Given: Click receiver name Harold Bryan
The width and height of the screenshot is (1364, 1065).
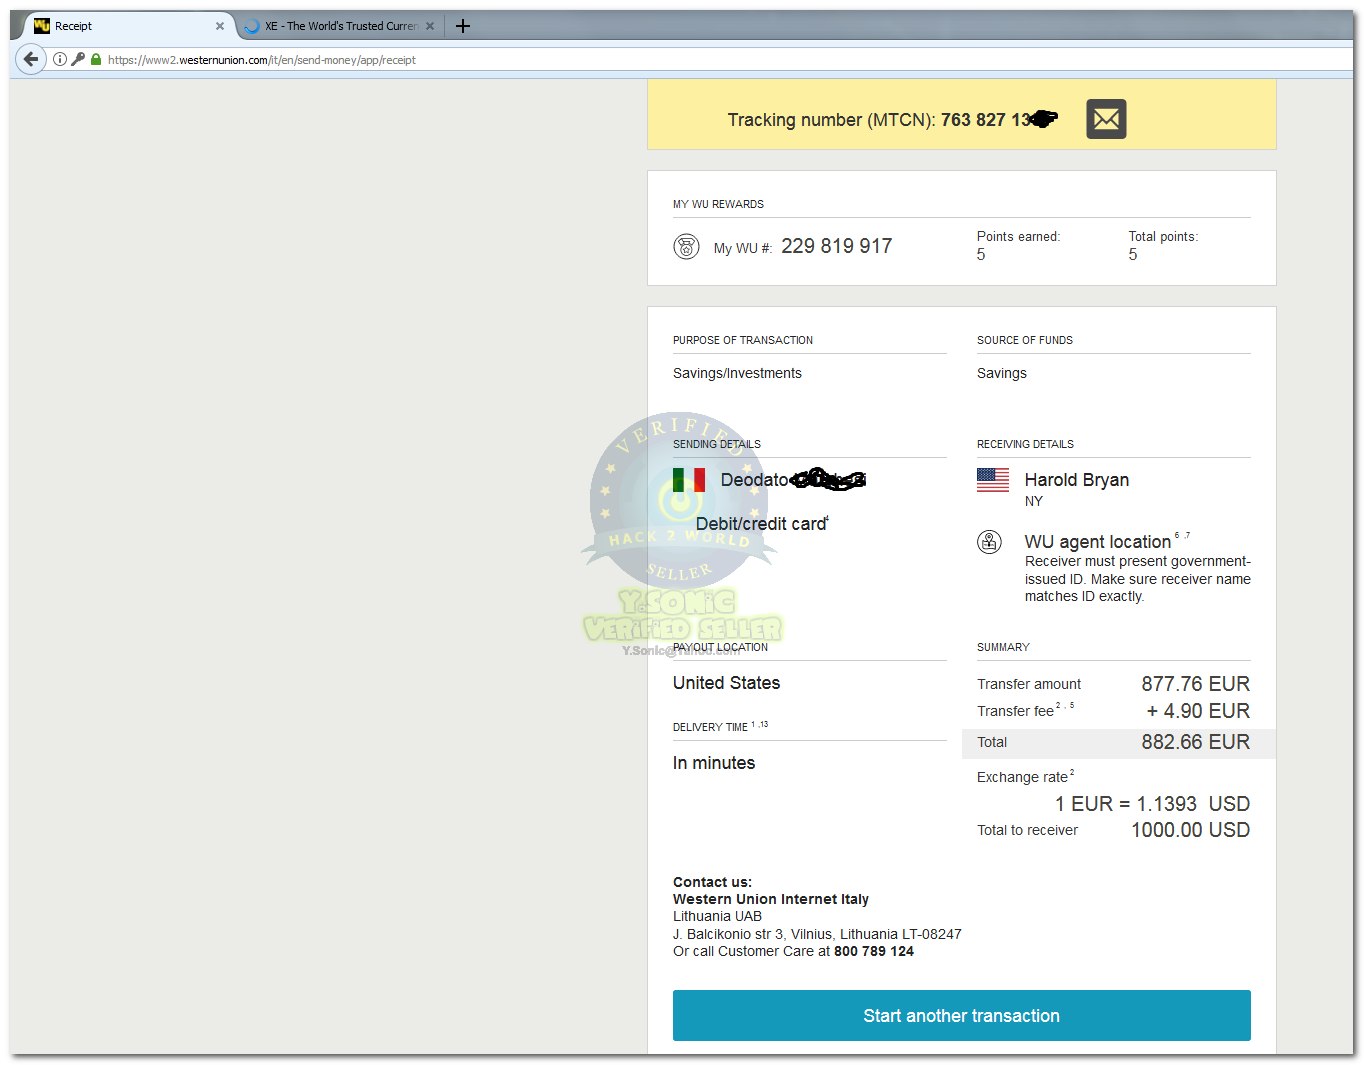Looking at the screenshot, I should click(x=1077, y=480).
